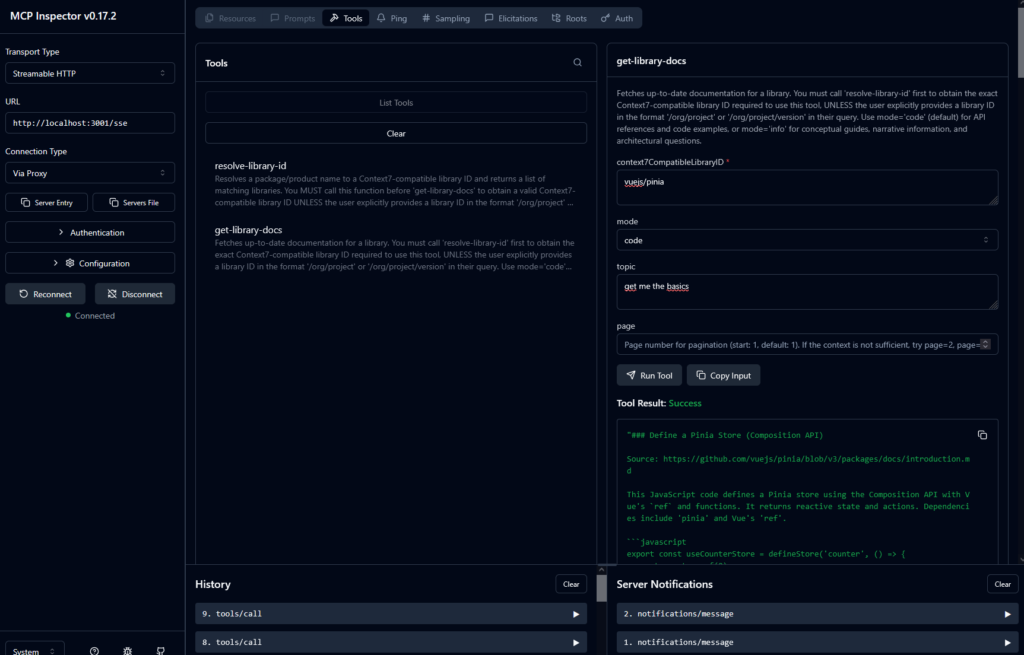The image size is (1024, 655).
Task: Click the page number stepper arrows
Action: point(986,345)
